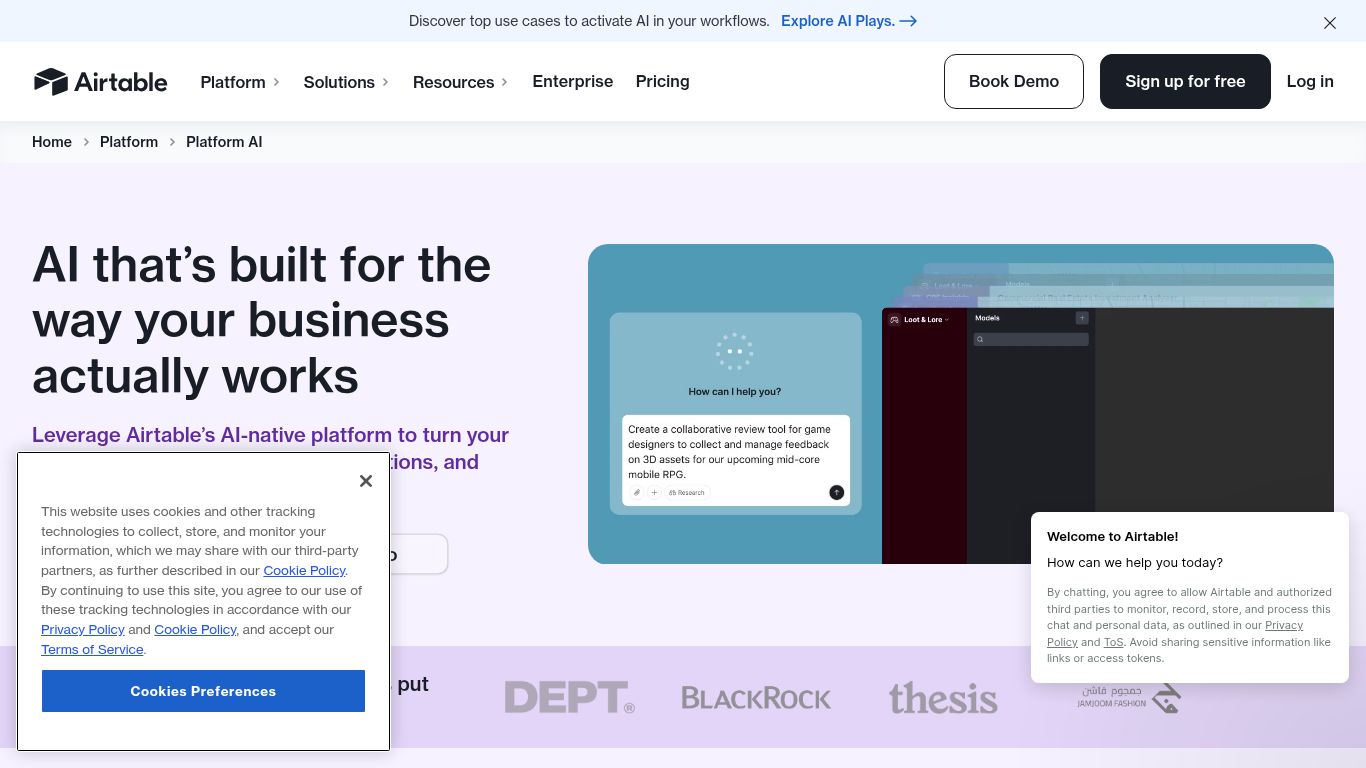1366x768 pixels.
Task: Open the Enterprise page
Action: [572, 82]
